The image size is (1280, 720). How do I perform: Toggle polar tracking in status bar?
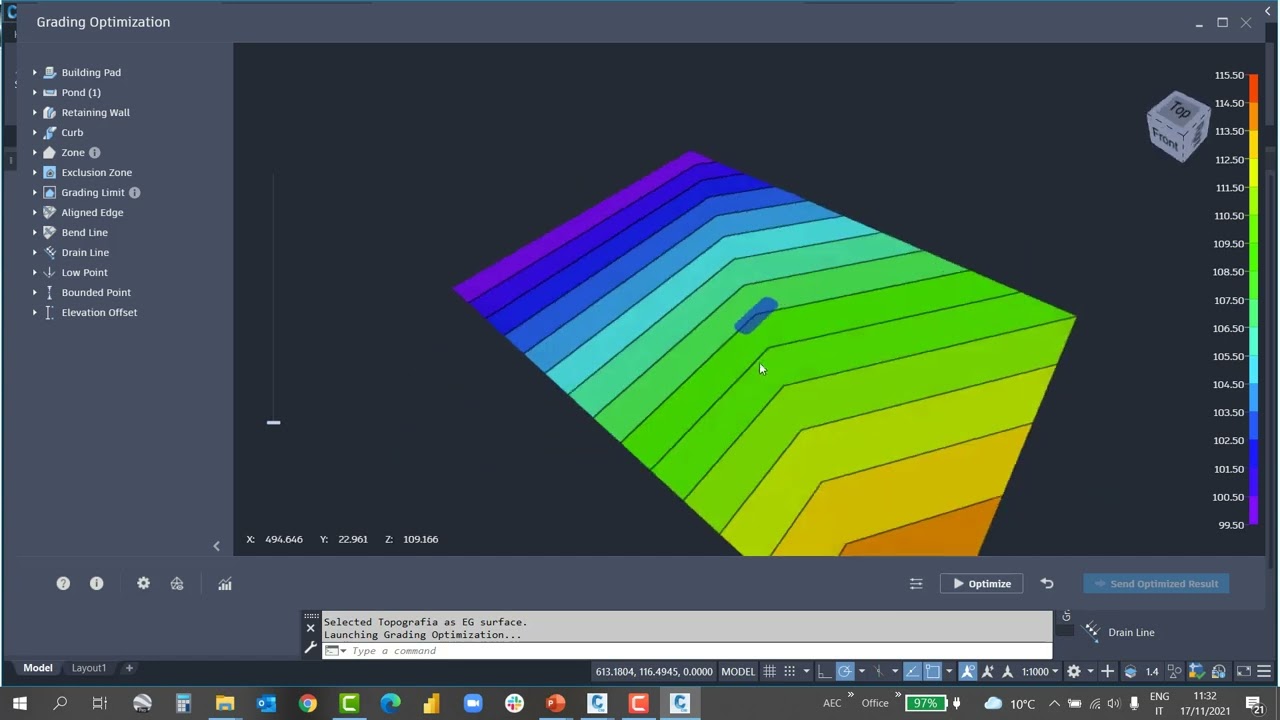point(845,672)
